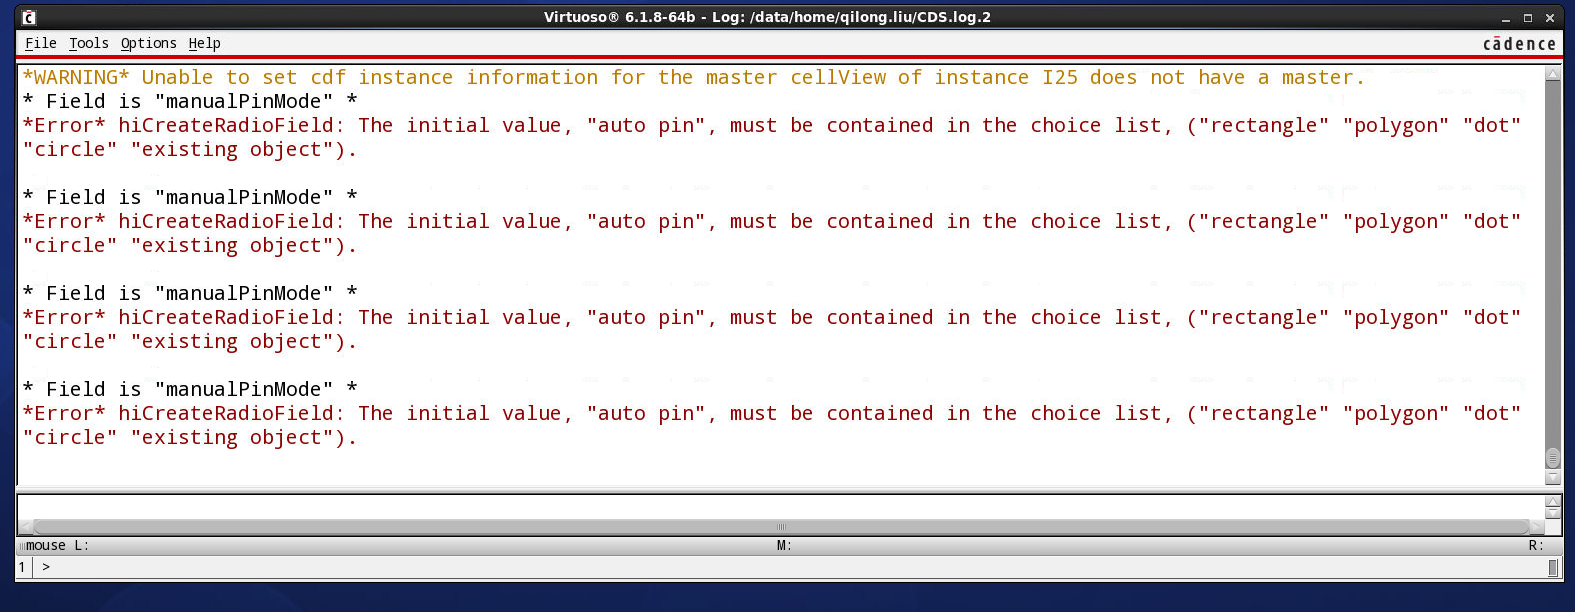Viewport: 1575px width, 612px height.
Task: Click the horizontal scrollbar in input pane
Action: pyautogui.click(x=781, y=526)
